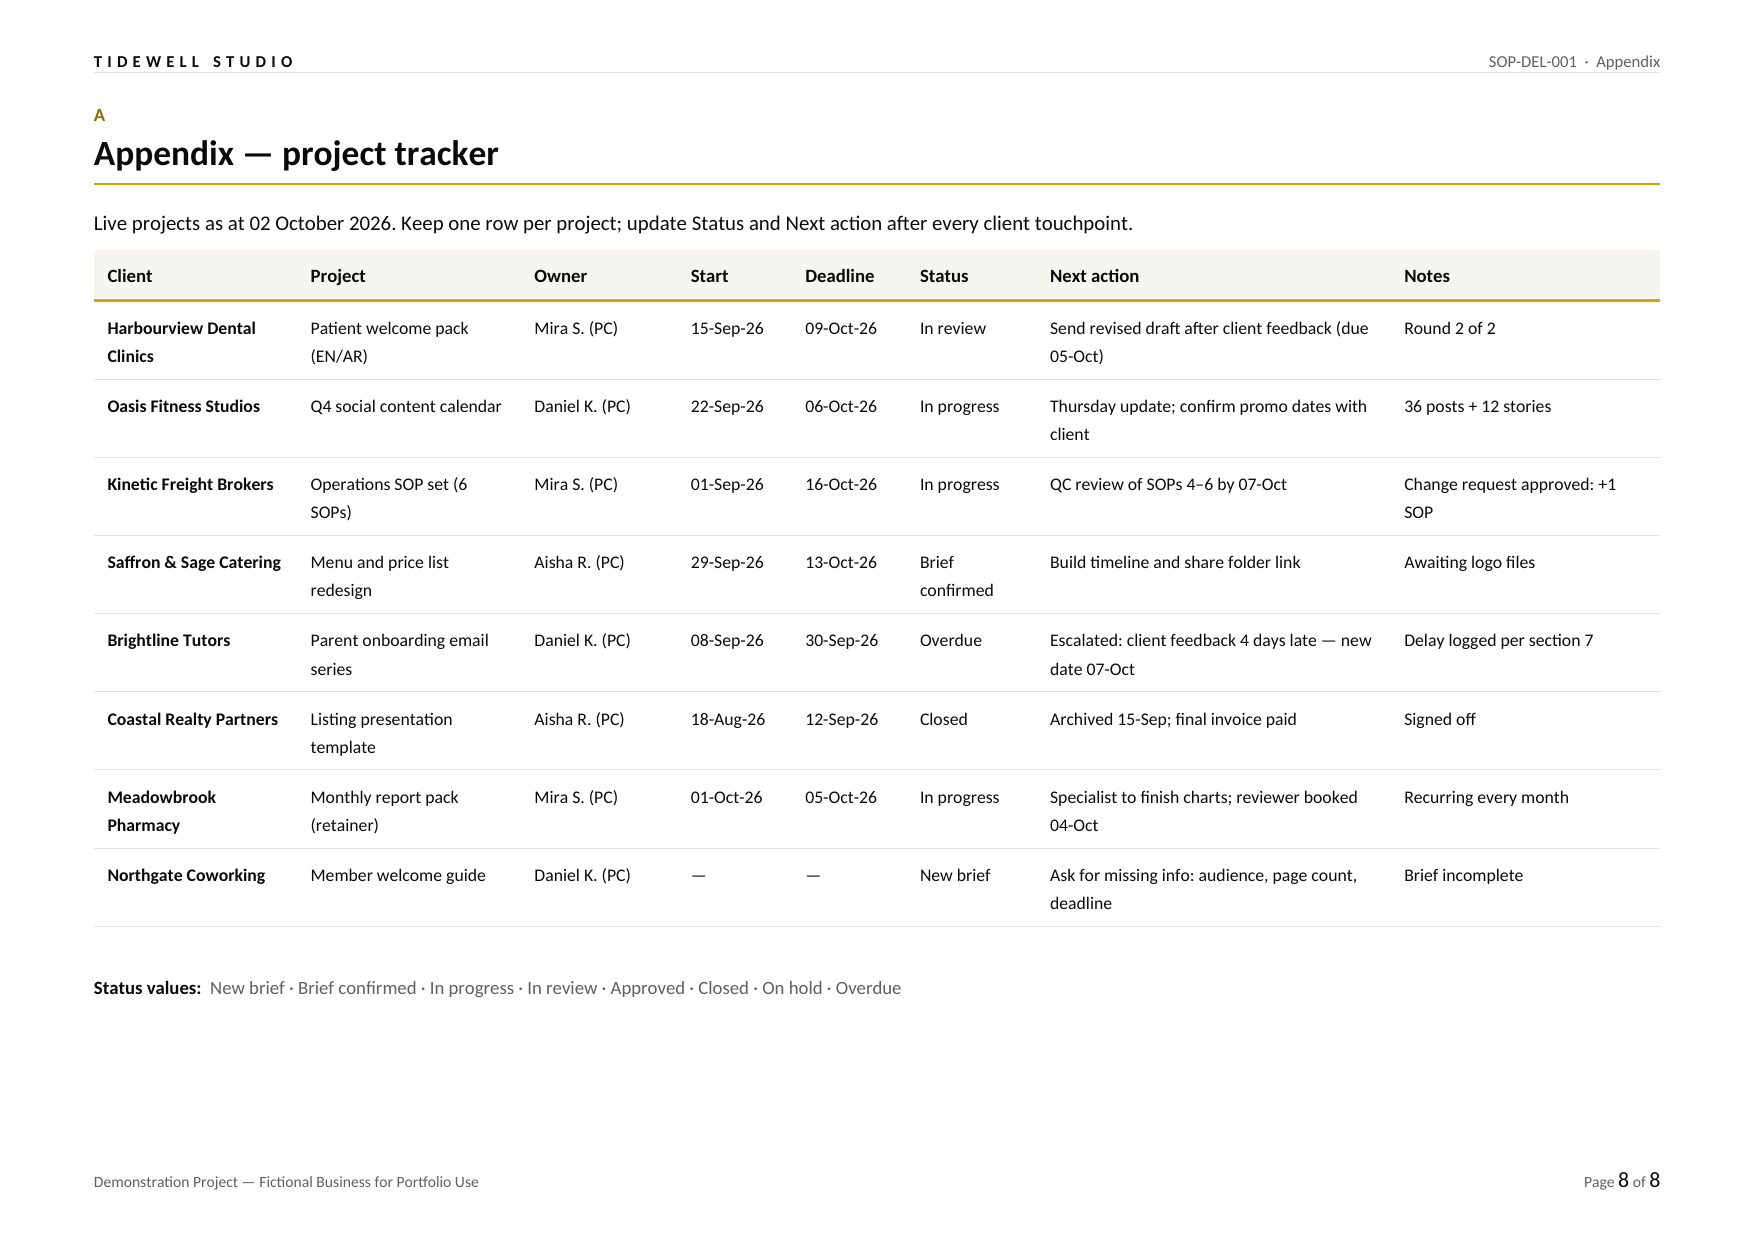Click the "Listing presentation template" project cell

[x=381, y=733]
